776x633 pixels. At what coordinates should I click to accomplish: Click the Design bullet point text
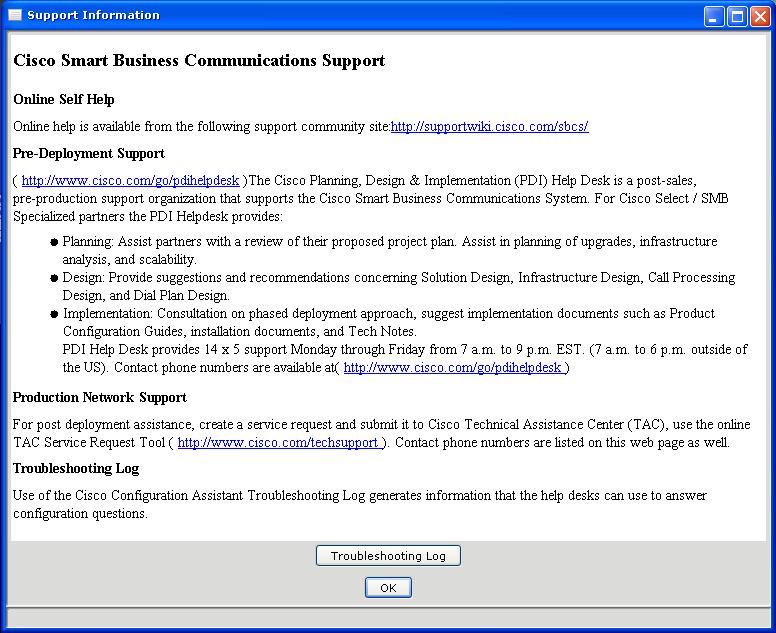(x=399, y=287)
